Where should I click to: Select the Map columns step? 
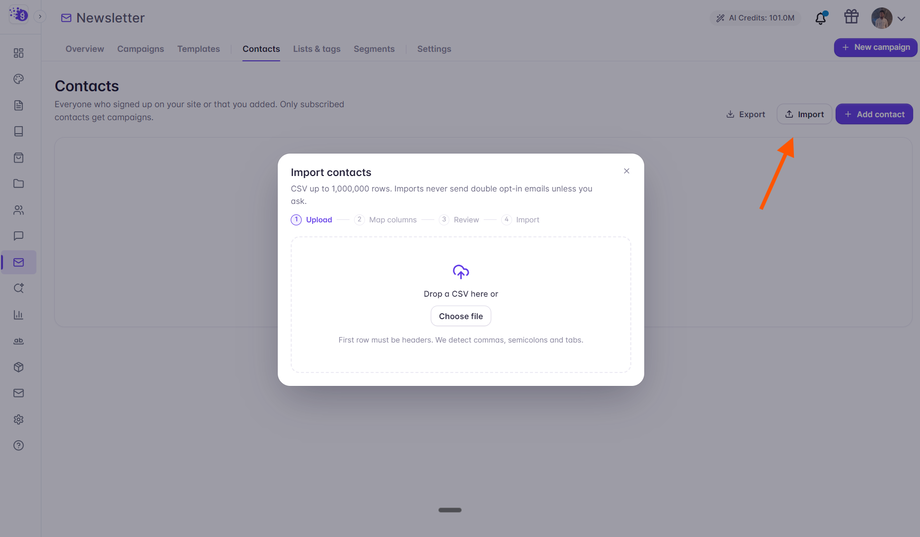click(385, 219)
